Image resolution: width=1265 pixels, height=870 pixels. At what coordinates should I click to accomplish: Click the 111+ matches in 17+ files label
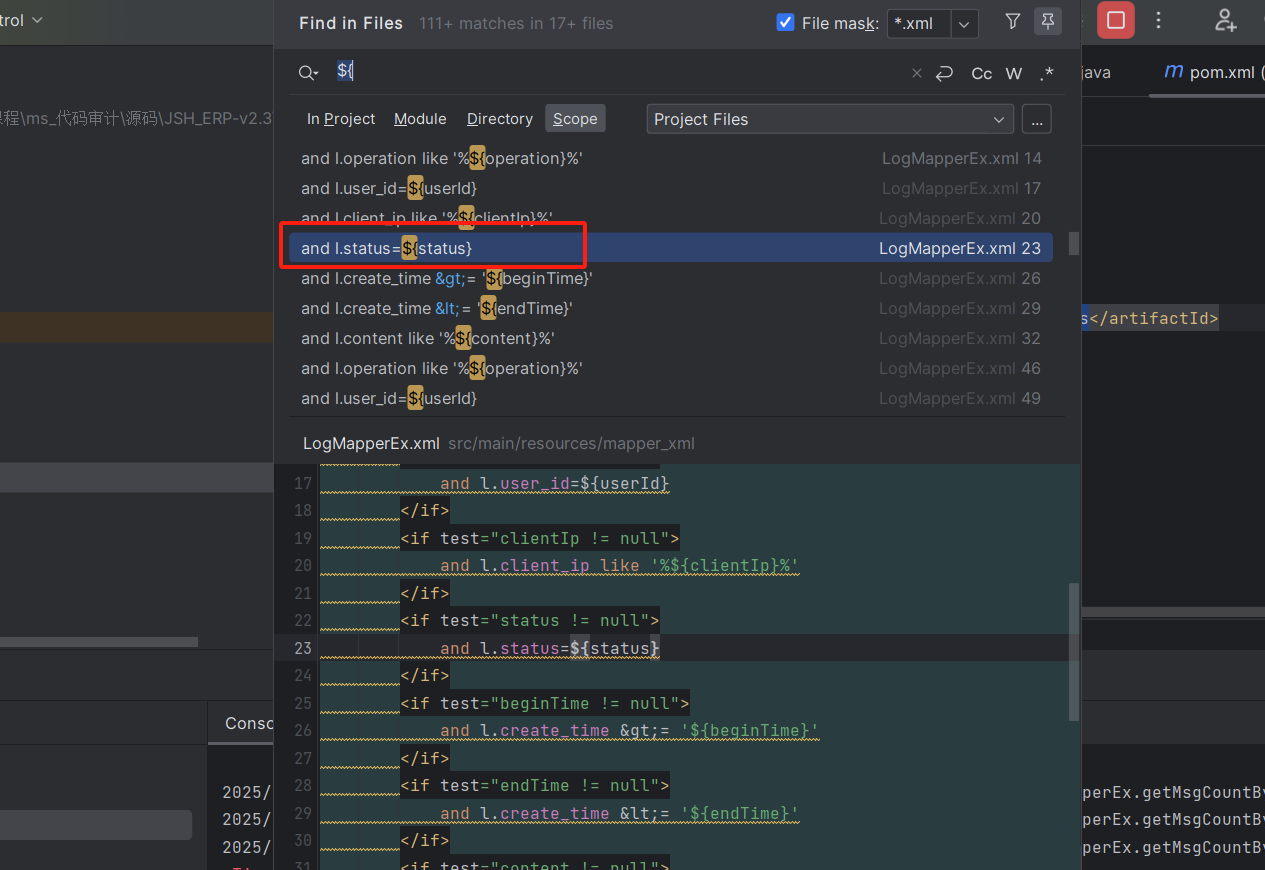516,23
